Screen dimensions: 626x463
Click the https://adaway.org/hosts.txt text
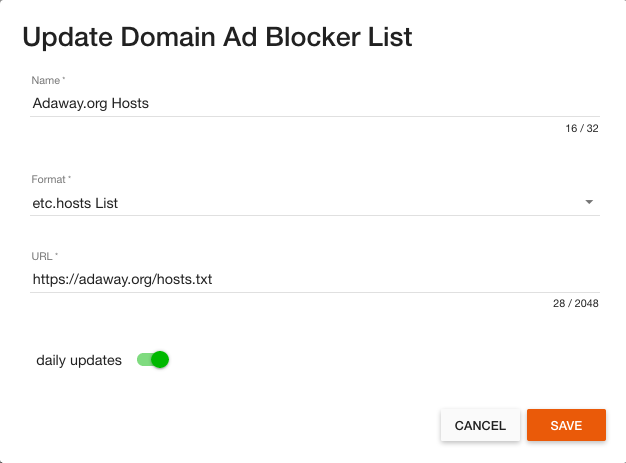click(122, 279)
